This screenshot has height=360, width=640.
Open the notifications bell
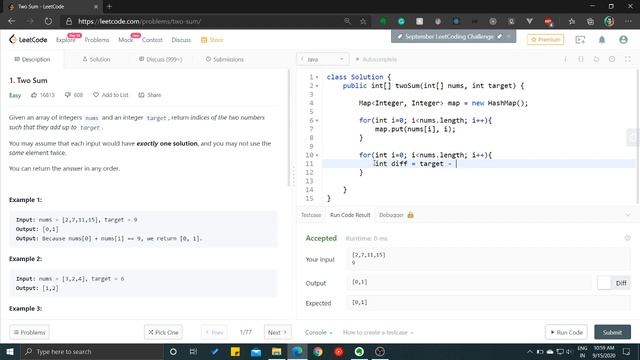point(602,40)
